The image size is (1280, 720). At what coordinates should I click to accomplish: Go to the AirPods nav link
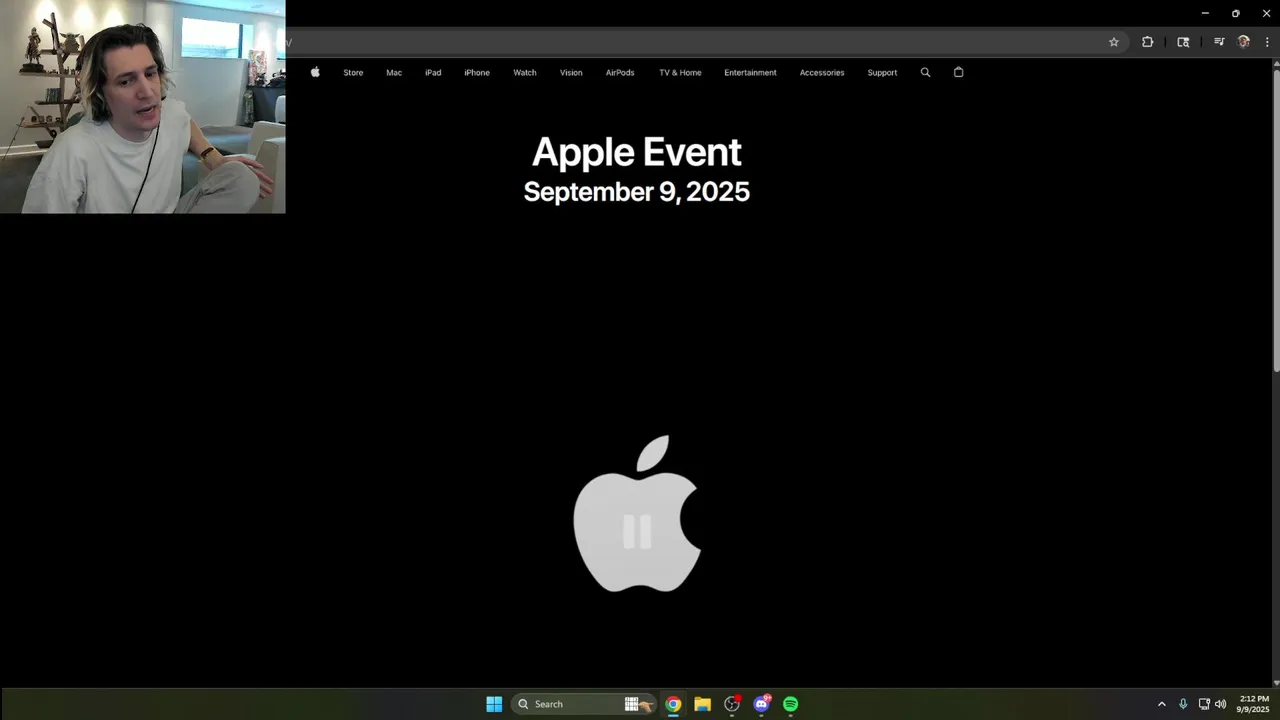620,72
